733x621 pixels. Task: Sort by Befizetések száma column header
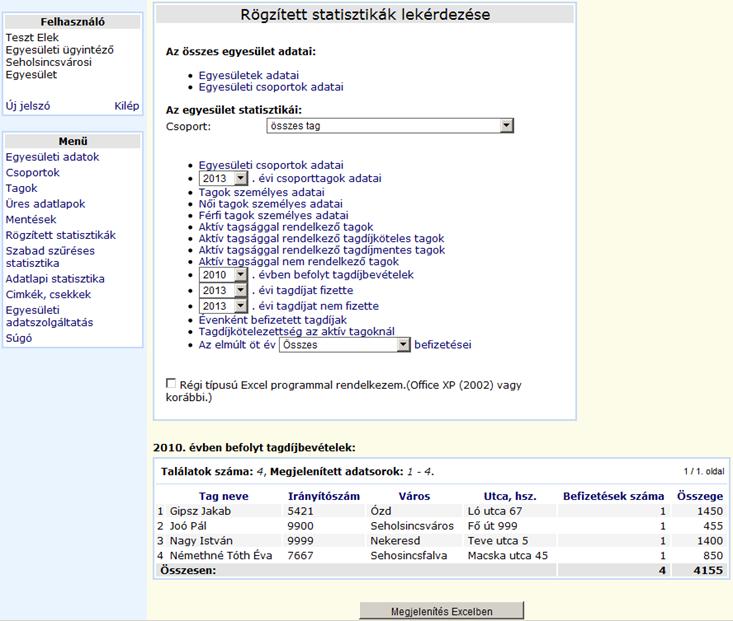613,496
